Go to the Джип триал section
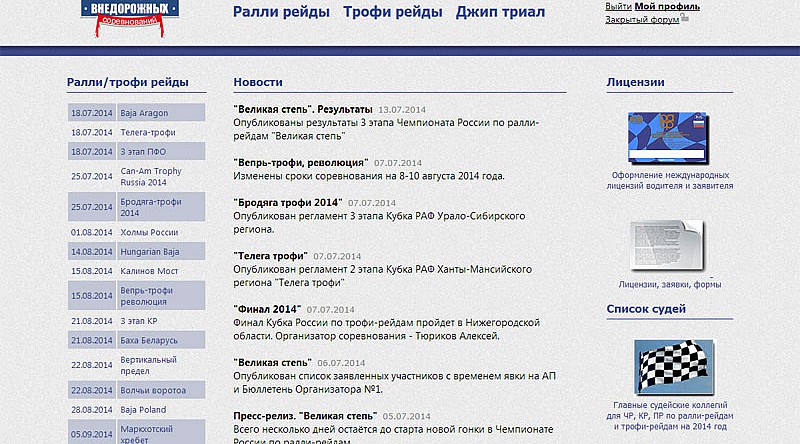The width and height of the screenshot is (800, 444). pyautogui.click(x=500, y=12)
